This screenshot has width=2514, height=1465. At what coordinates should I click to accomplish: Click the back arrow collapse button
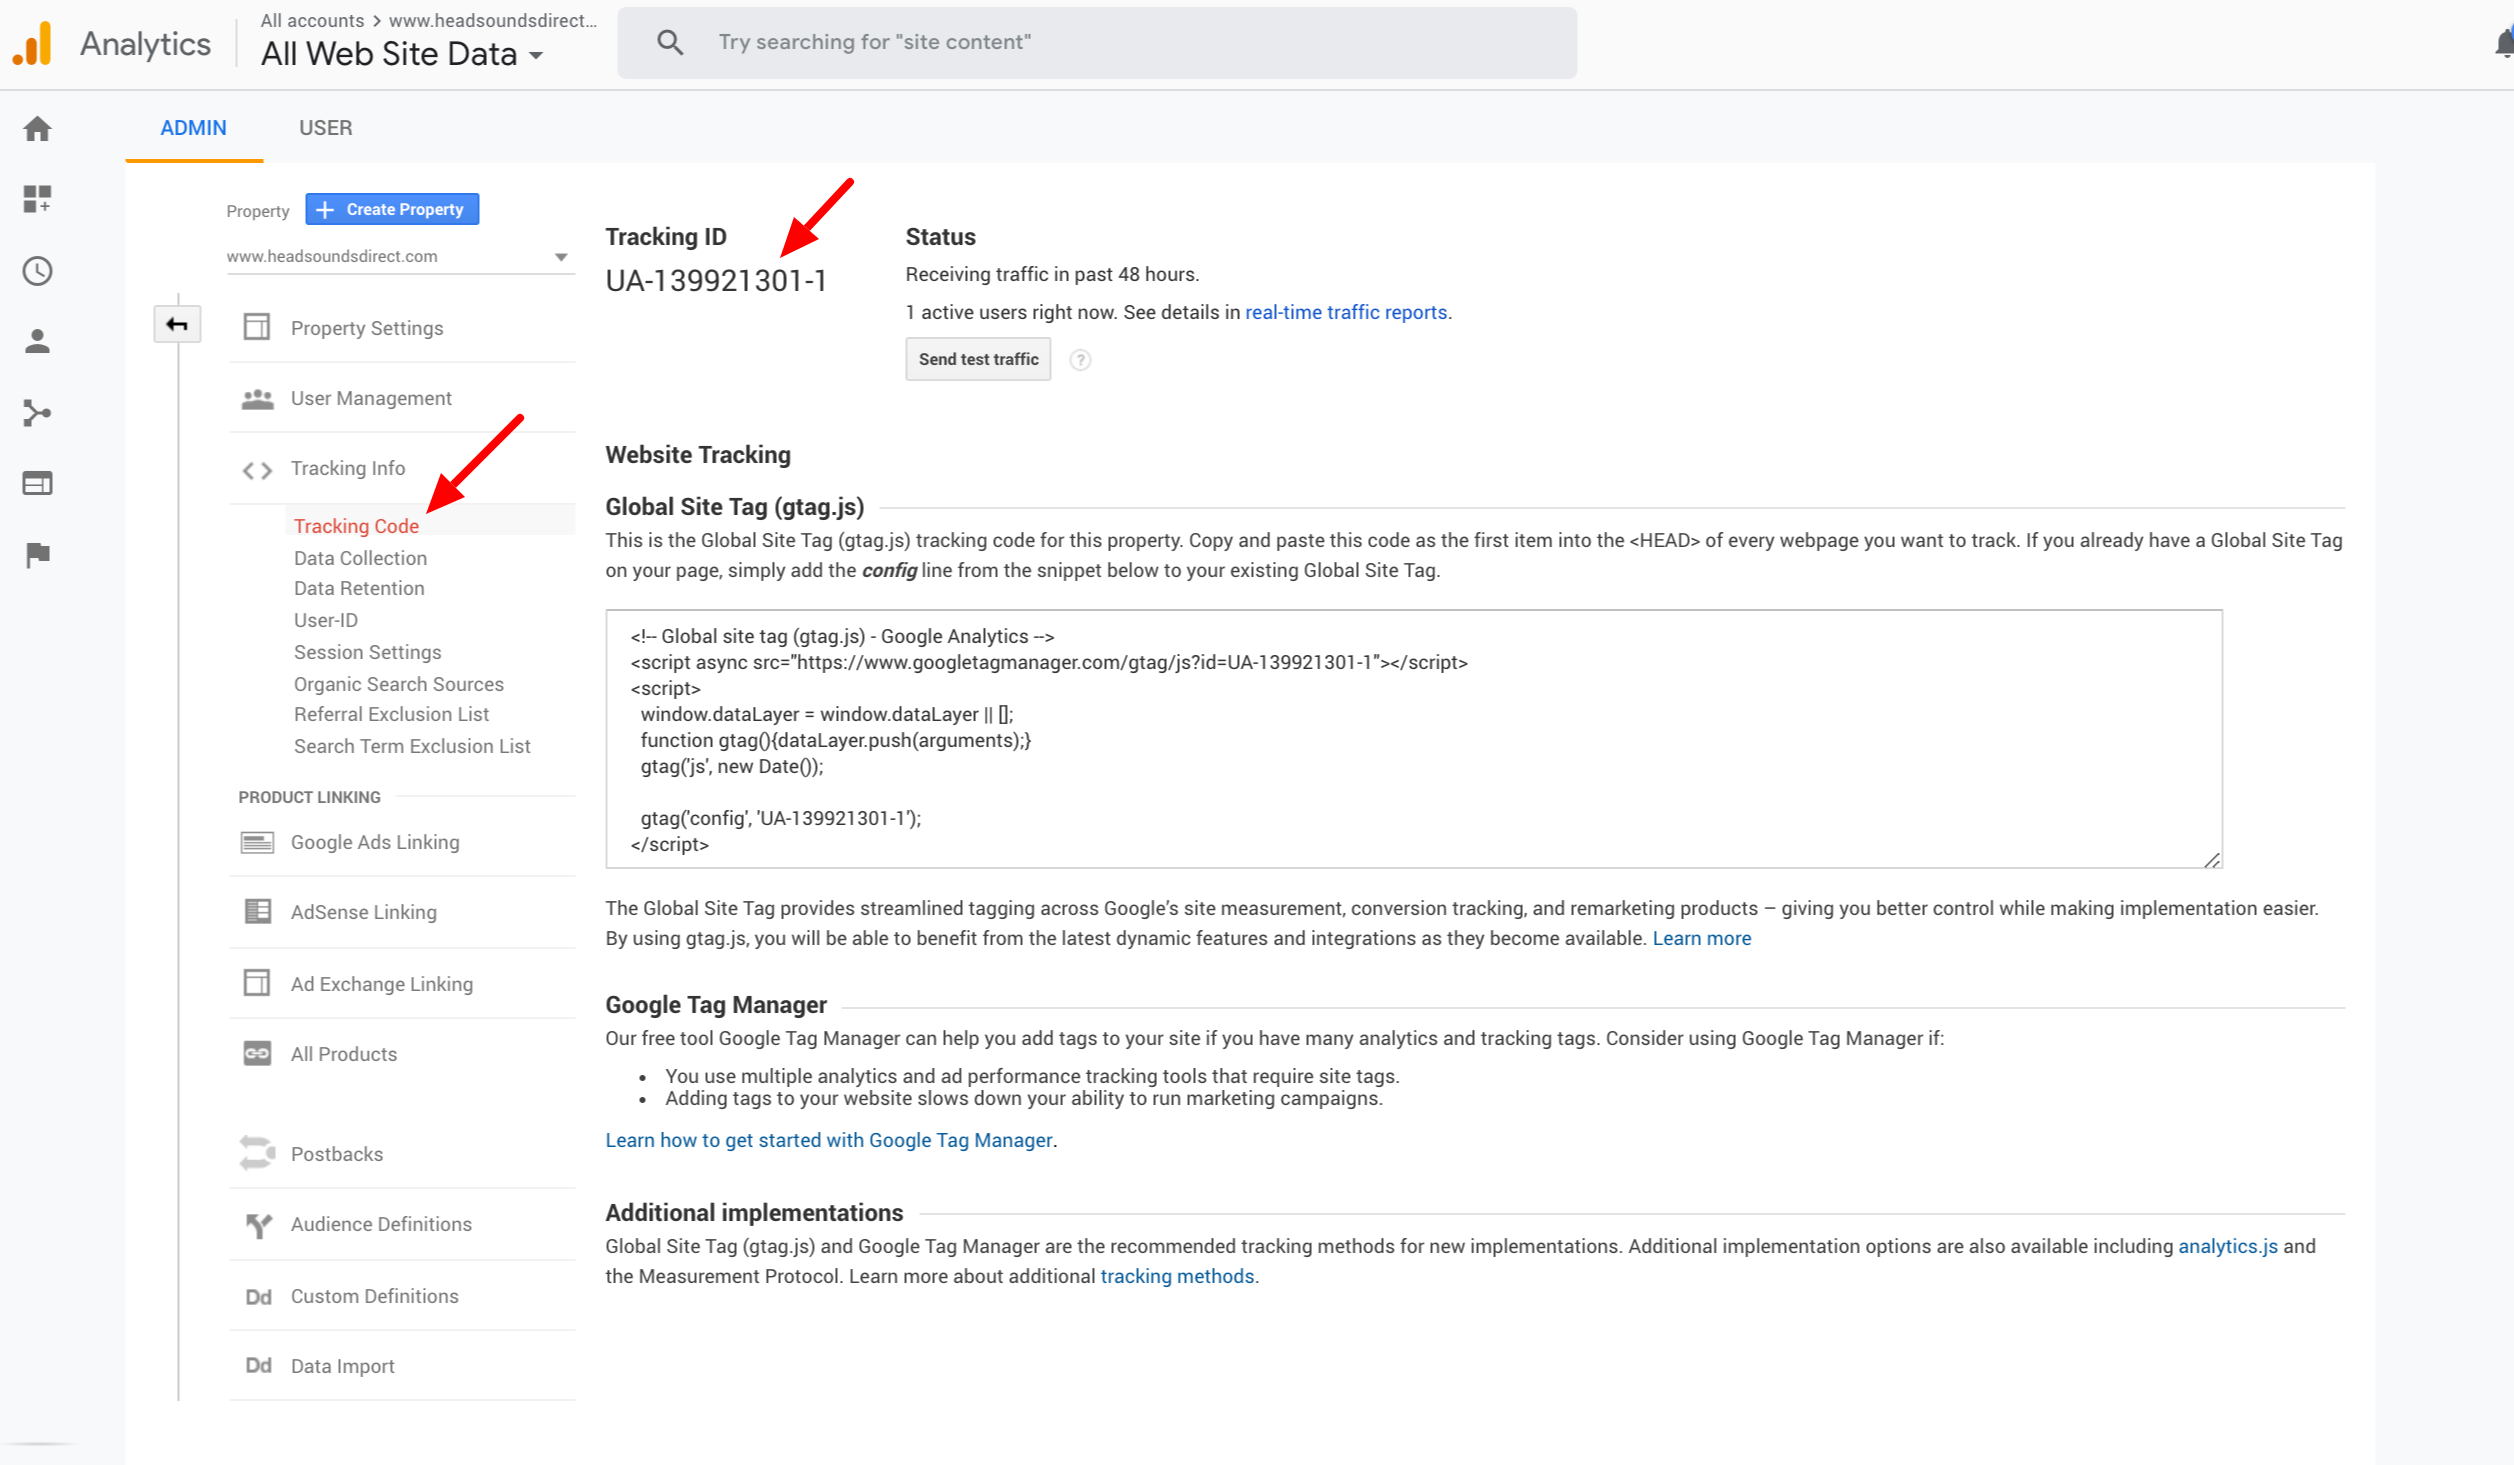click(x=177, y=324)
